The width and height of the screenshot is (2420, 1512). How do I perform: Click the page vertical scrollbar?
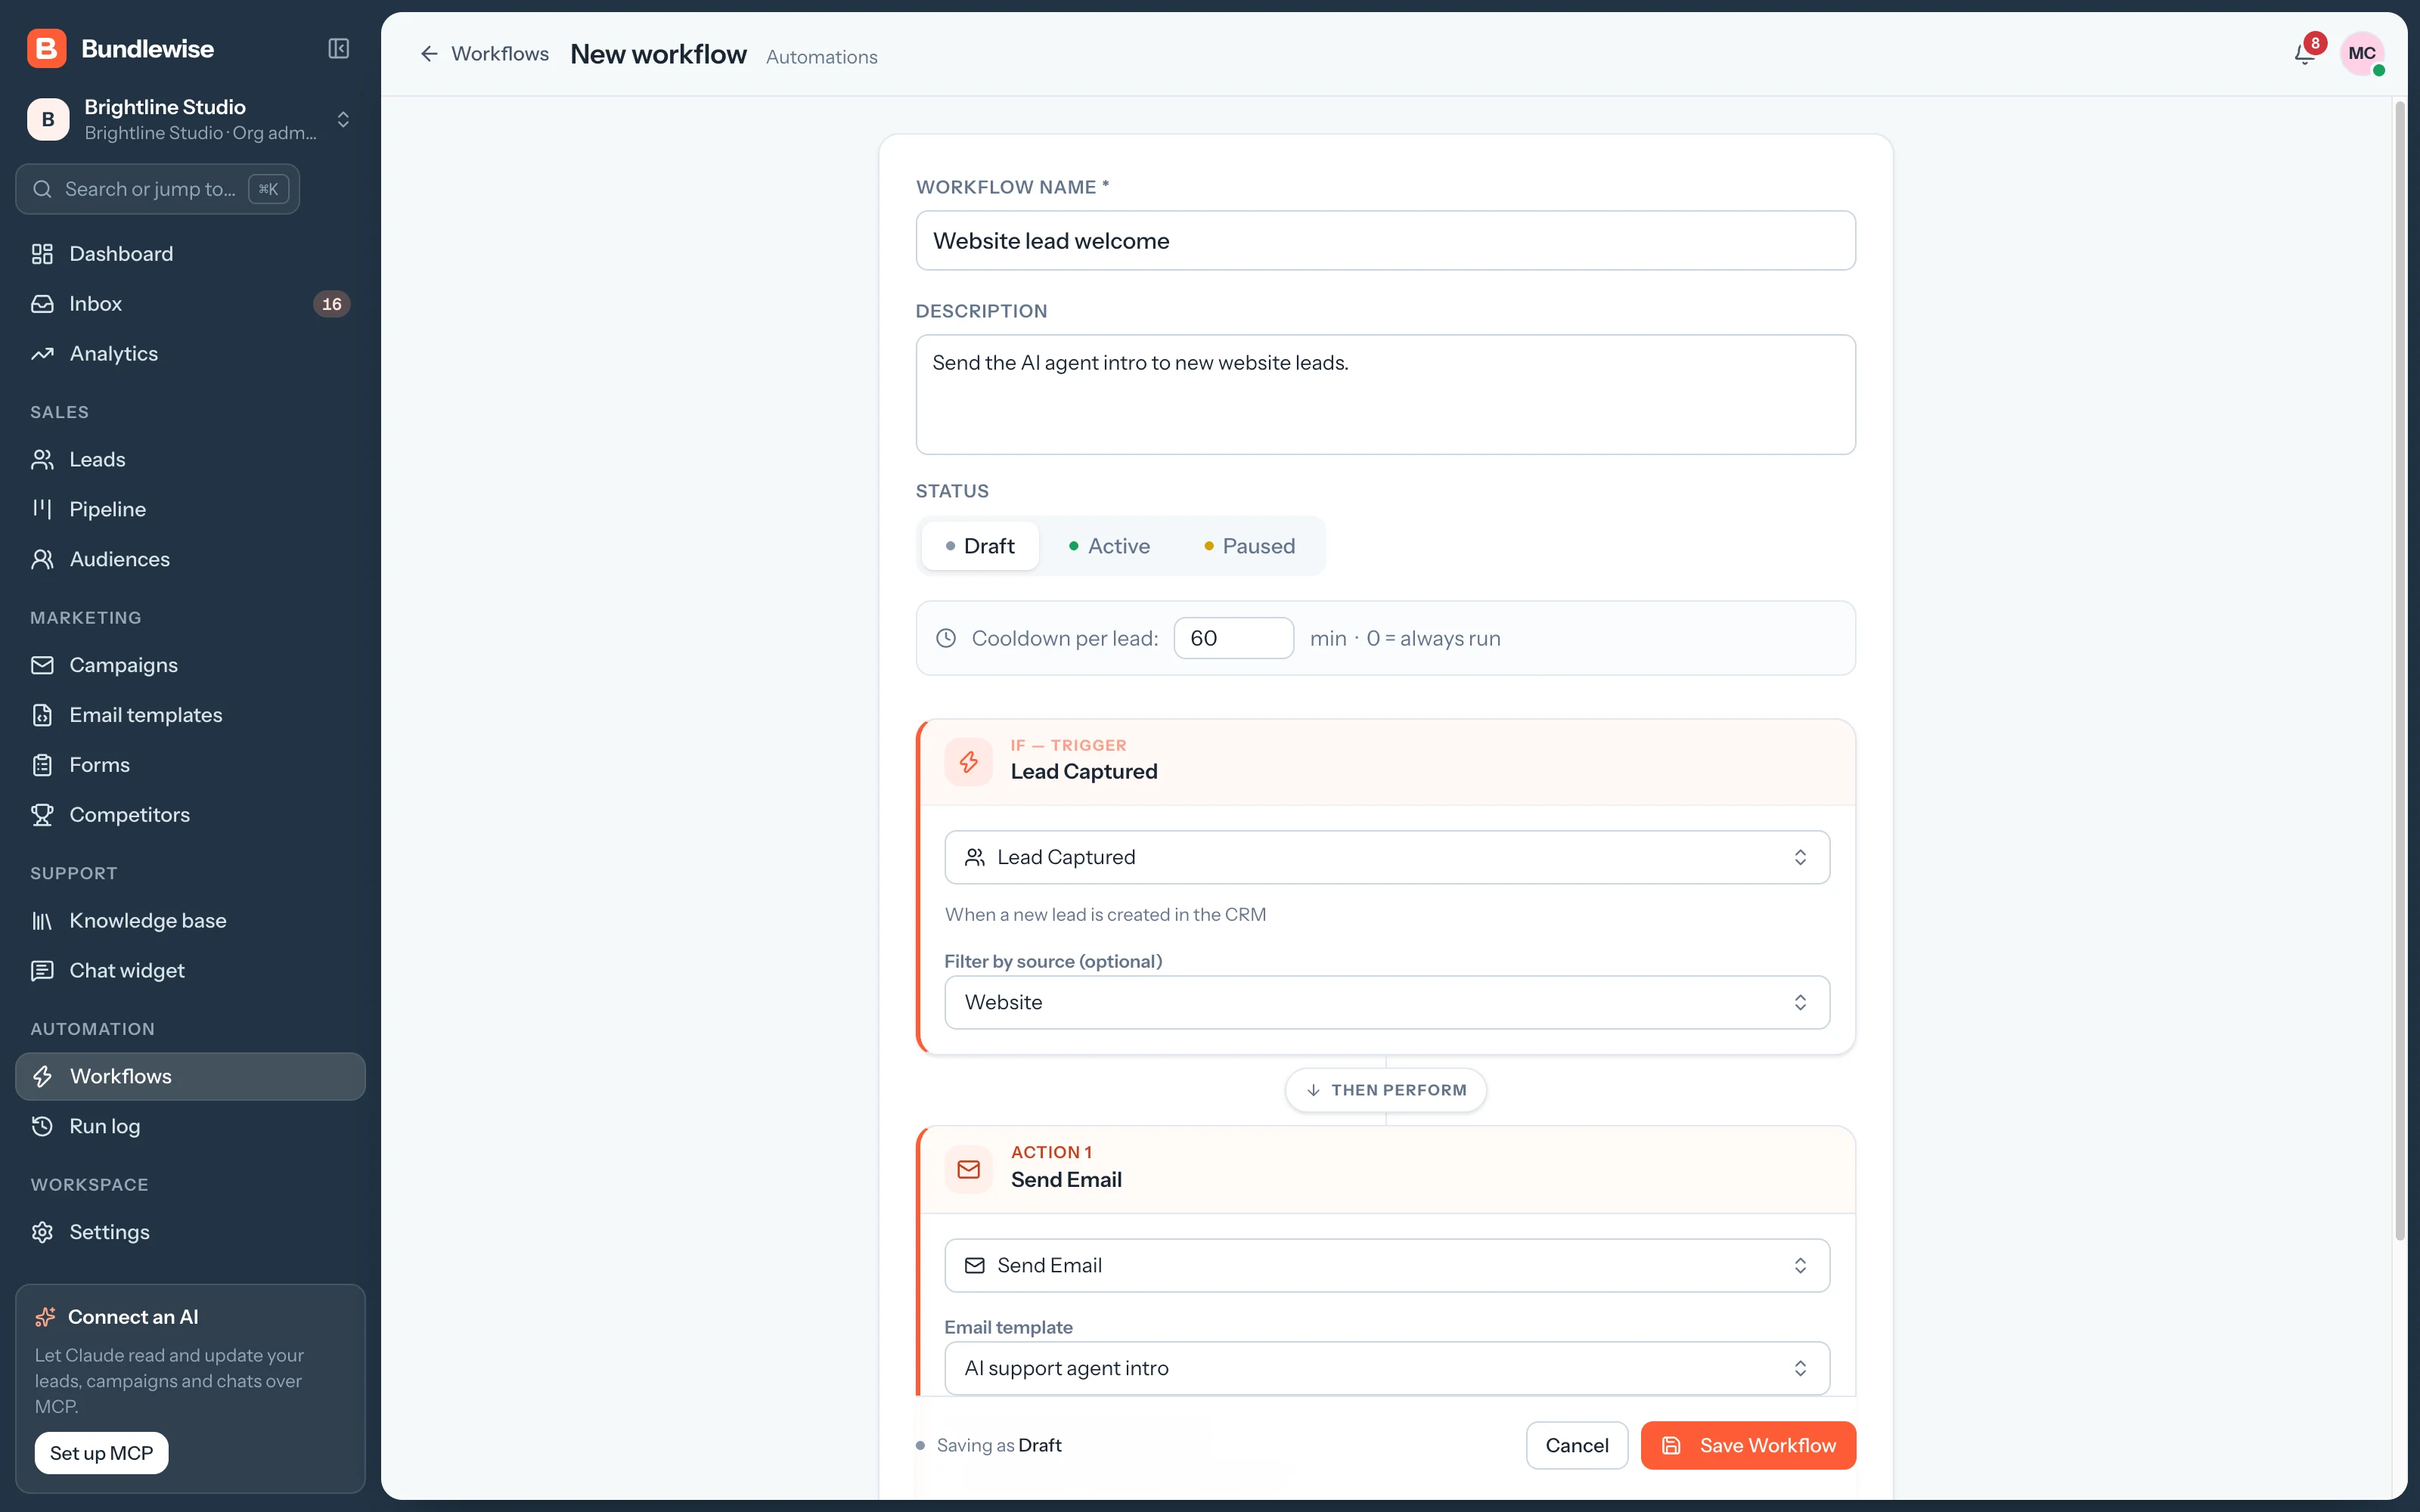click(2399, 670)
